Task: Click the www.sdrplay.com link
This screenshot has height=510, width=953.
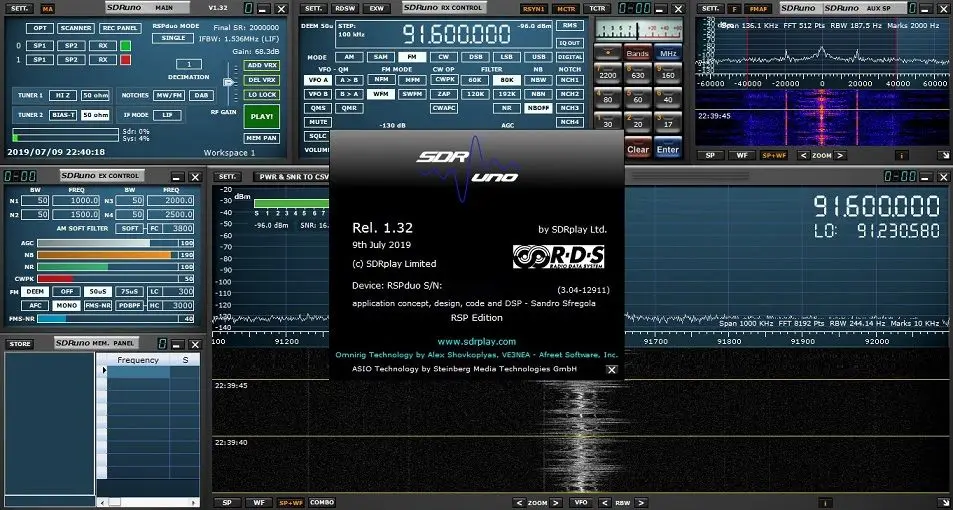Action: pyautogui.click(x=477, y=342)
